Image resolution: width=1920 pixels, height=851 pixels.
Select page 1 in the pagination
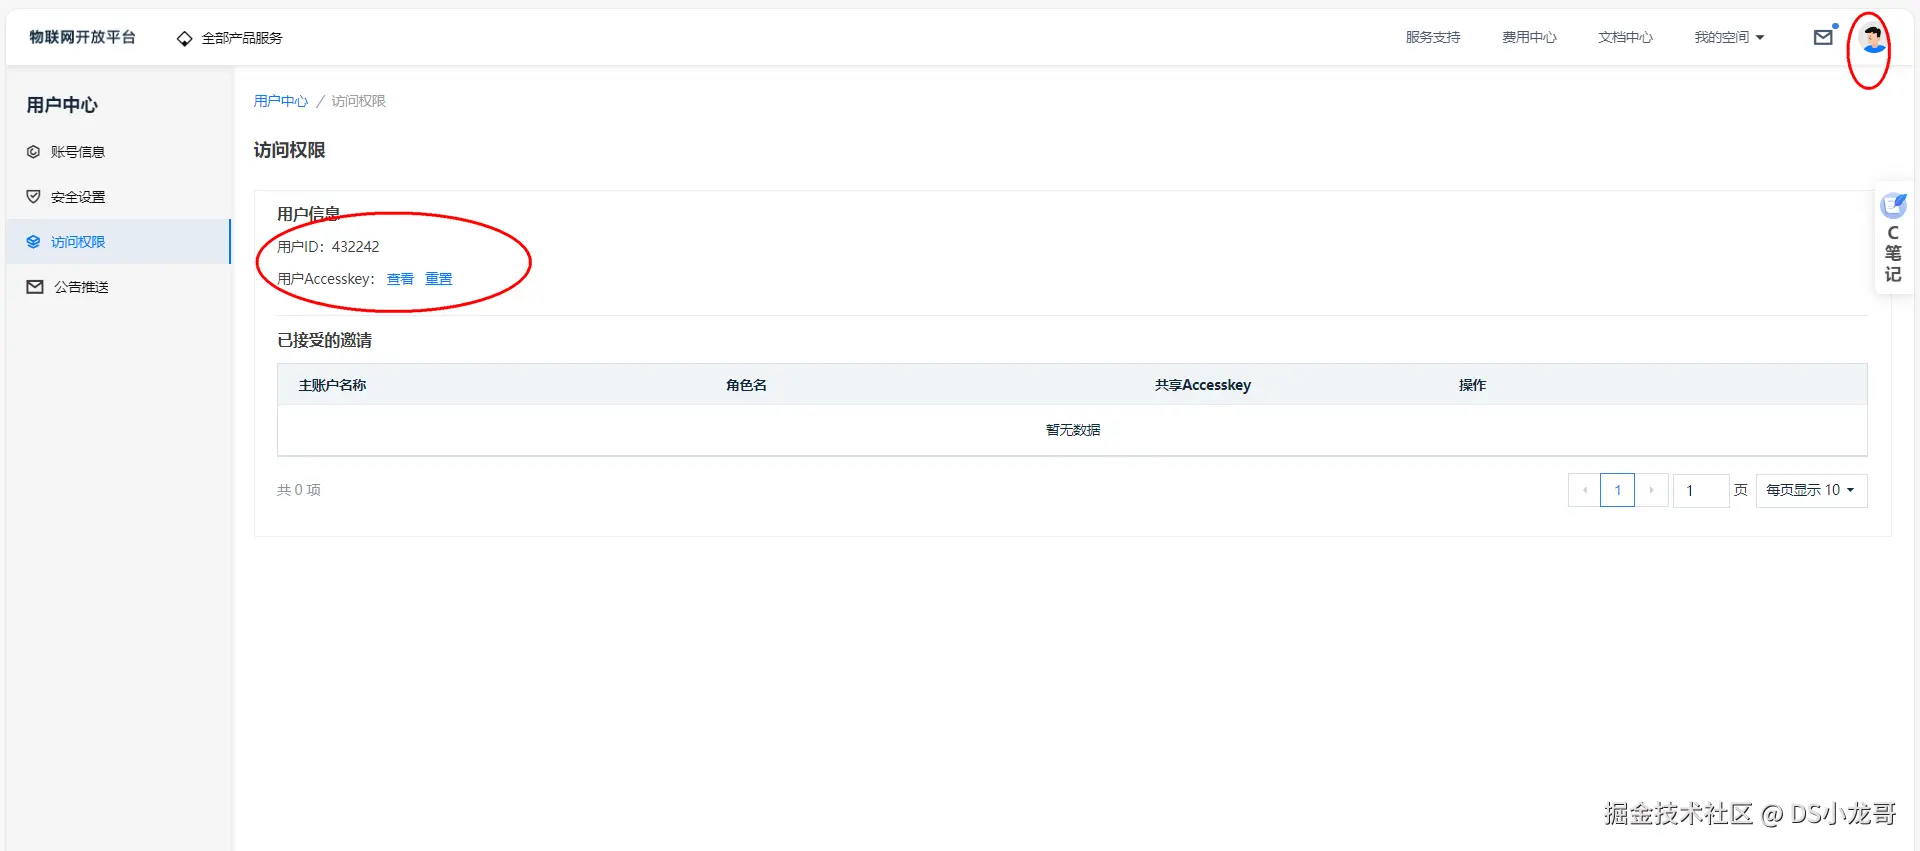point(1617,490)
